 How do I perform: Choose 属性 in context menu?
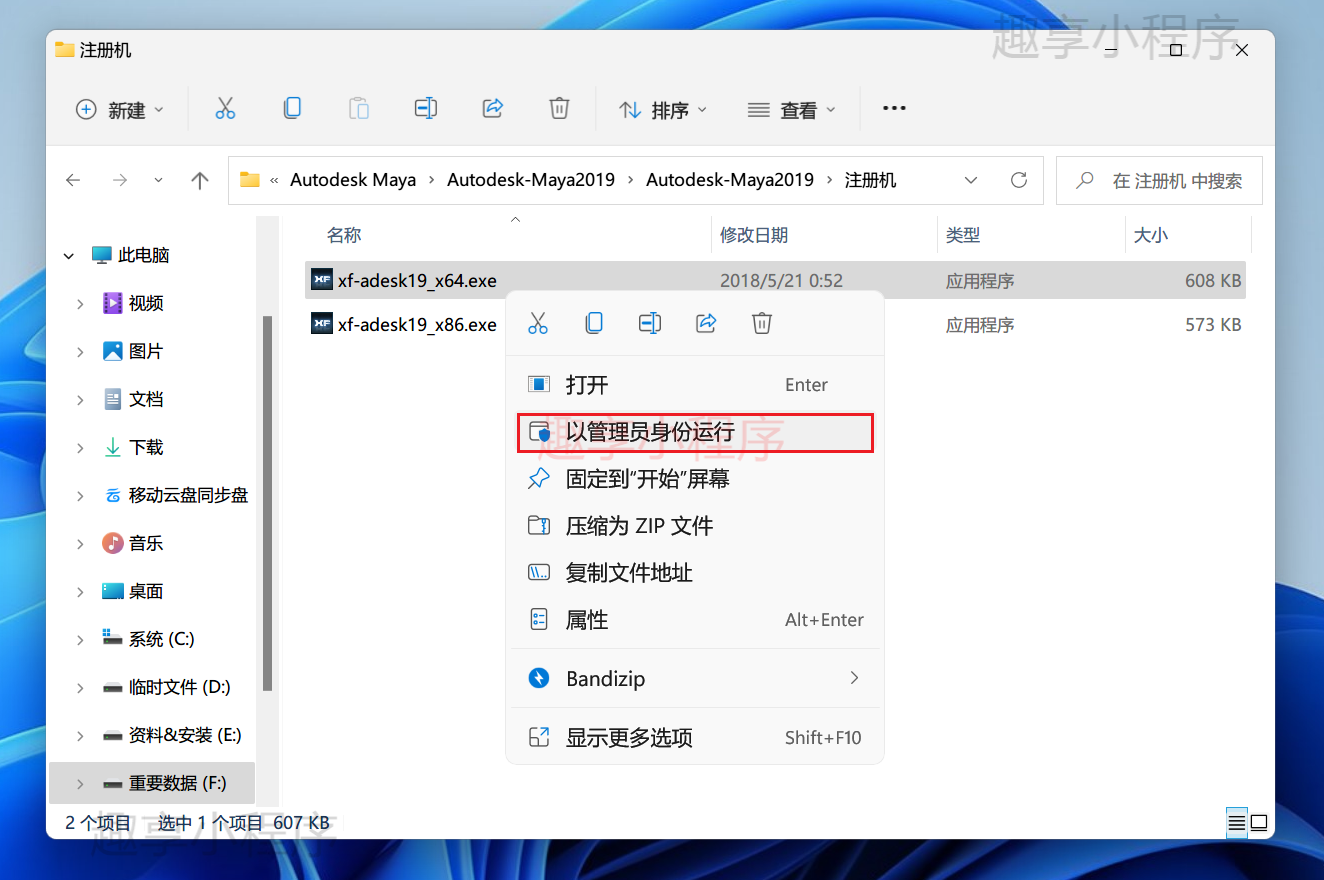click(695, 620)
